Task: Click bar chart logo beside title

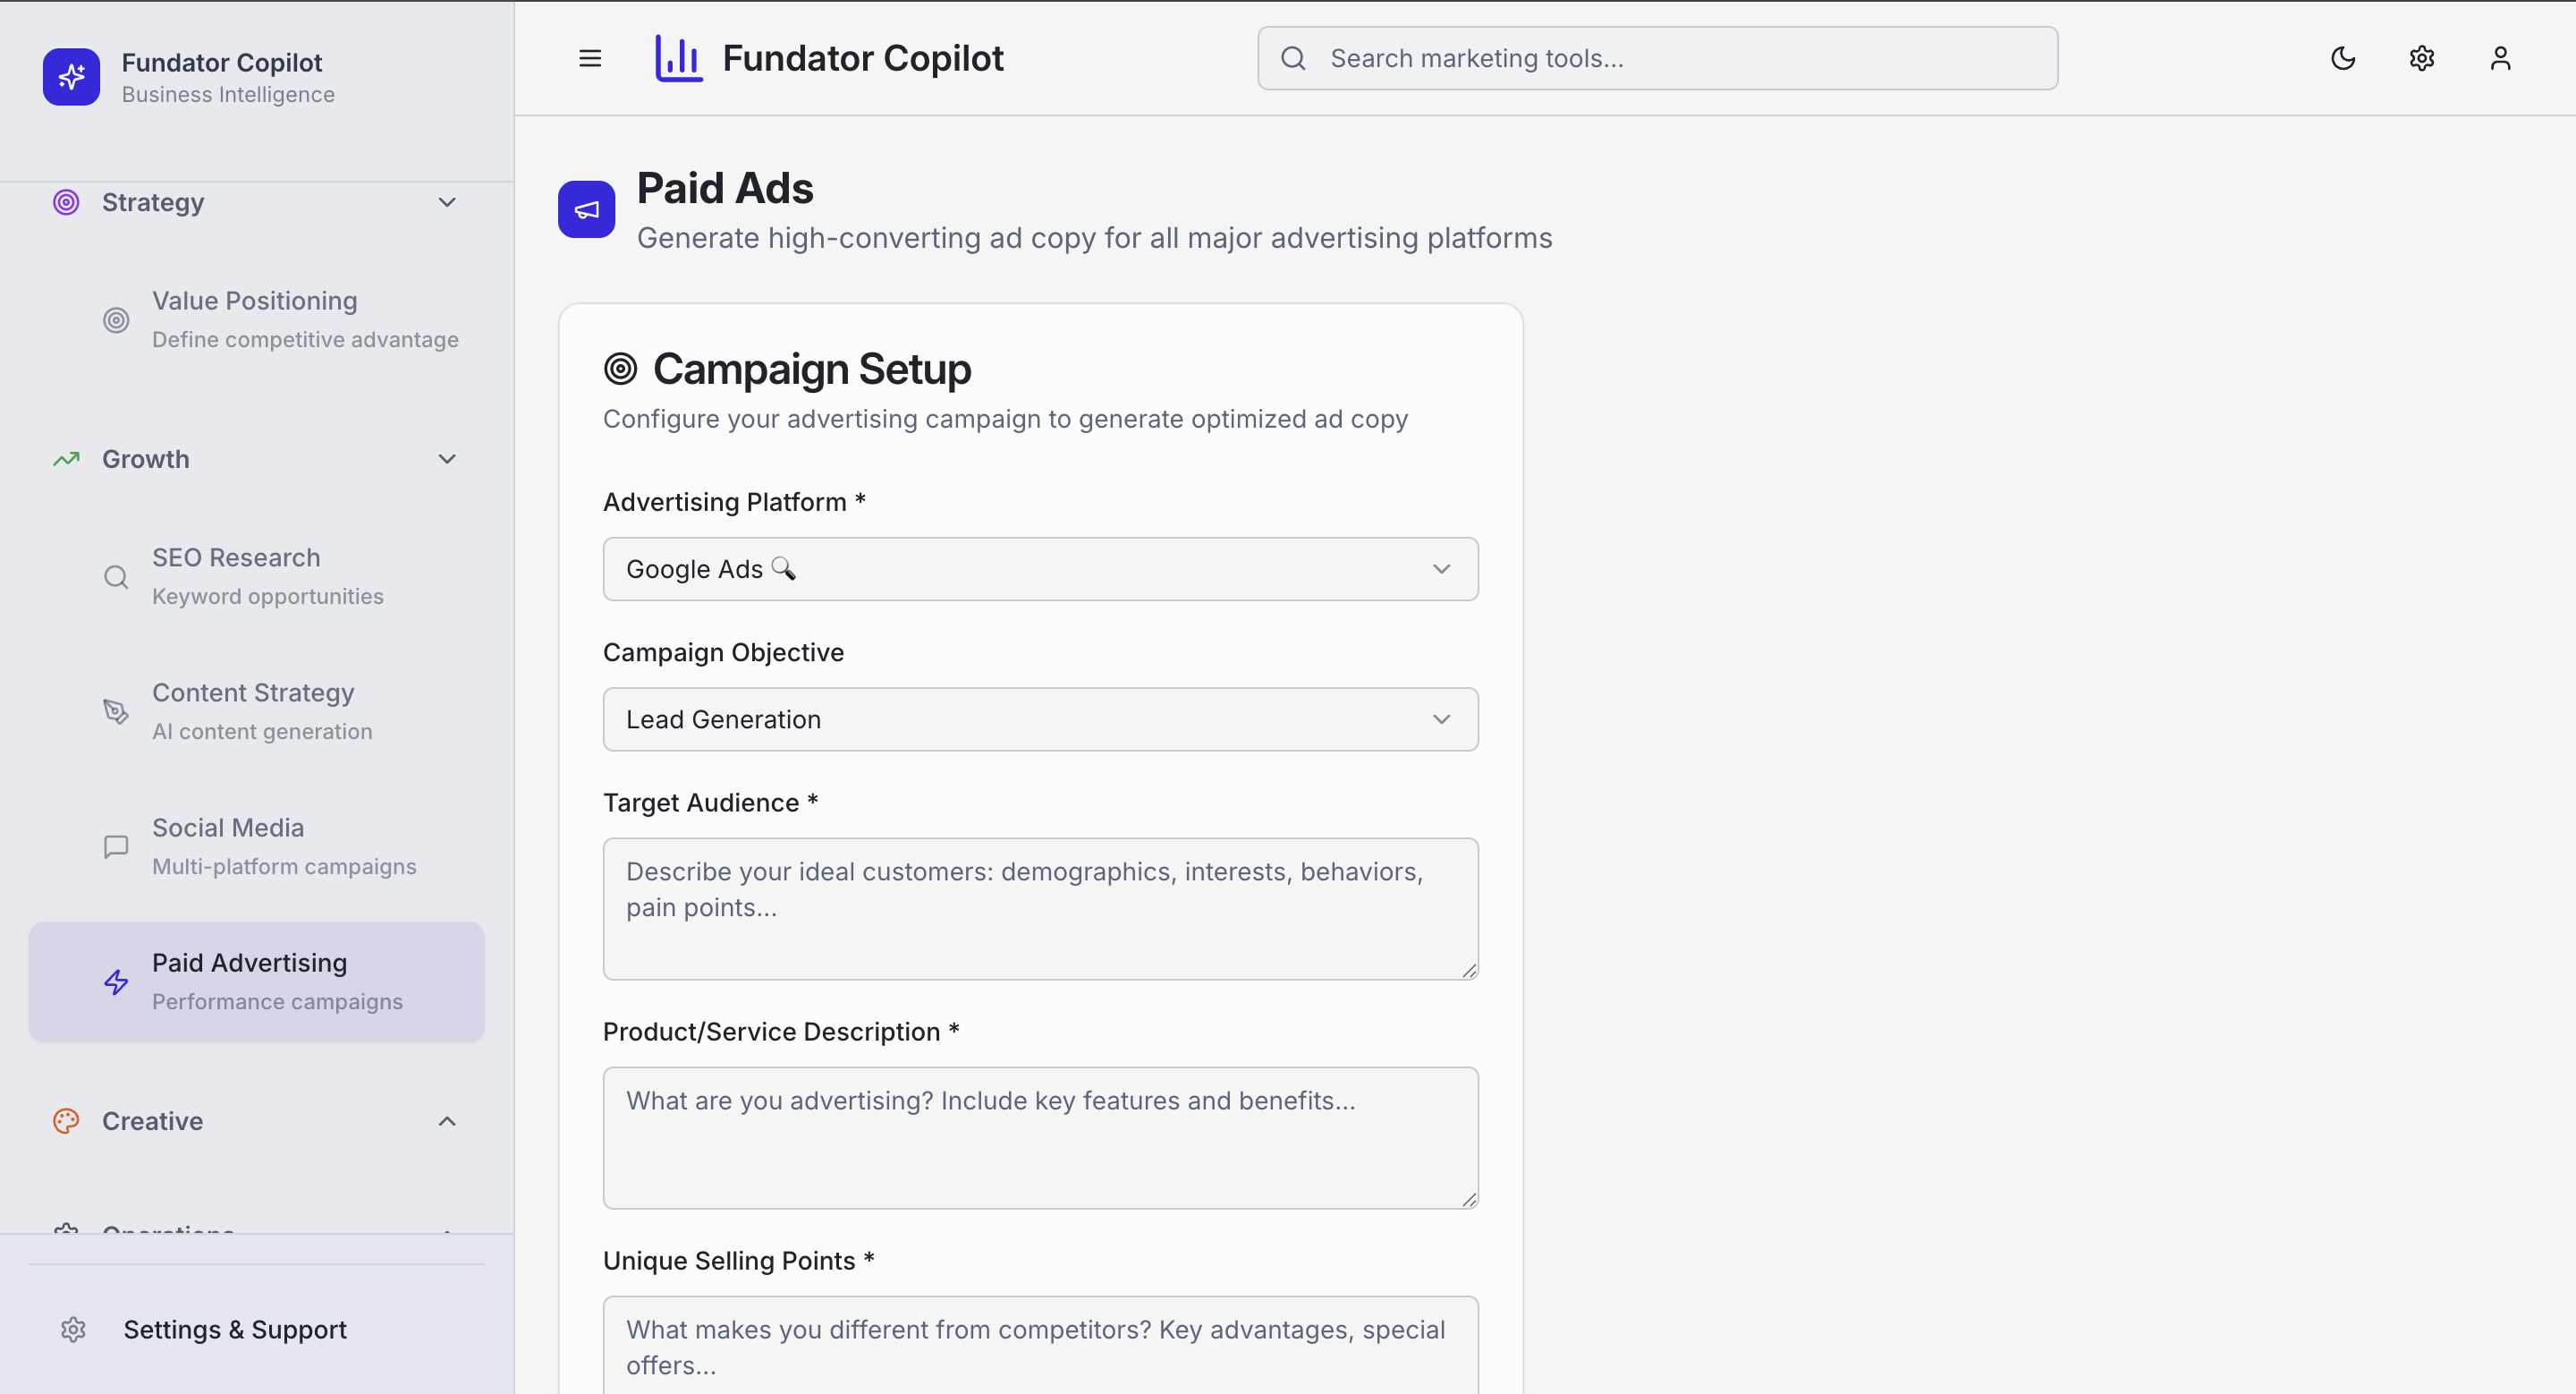Action: coord(678,58)
